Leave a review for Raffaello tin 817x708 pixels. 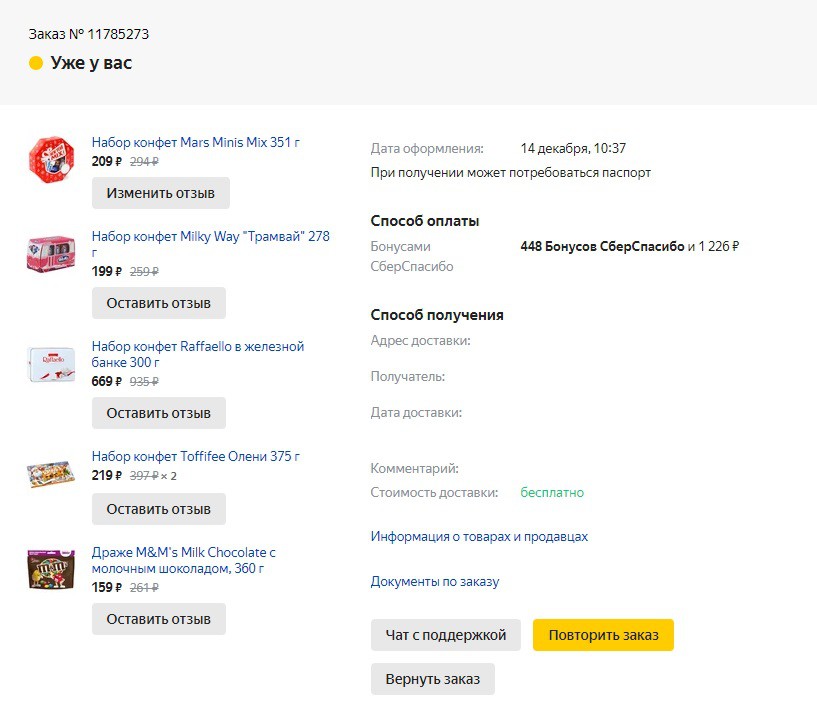point(159,413)
